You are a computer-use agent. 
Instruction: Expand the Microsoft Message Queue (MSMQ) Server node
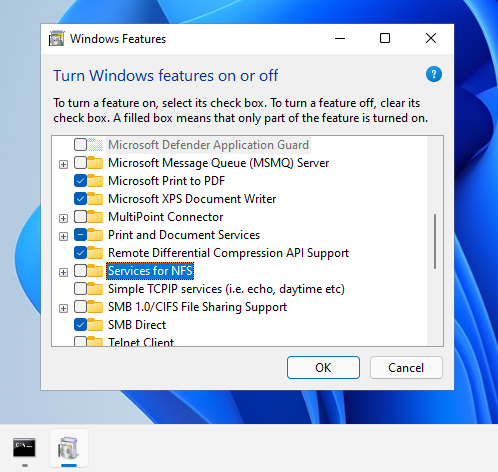click(x=63, y=164)
